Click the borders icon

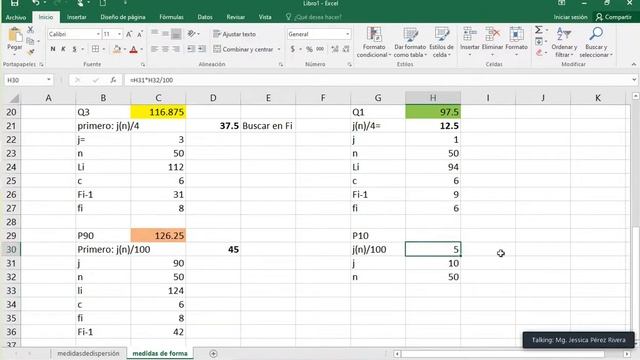point(95,49)
